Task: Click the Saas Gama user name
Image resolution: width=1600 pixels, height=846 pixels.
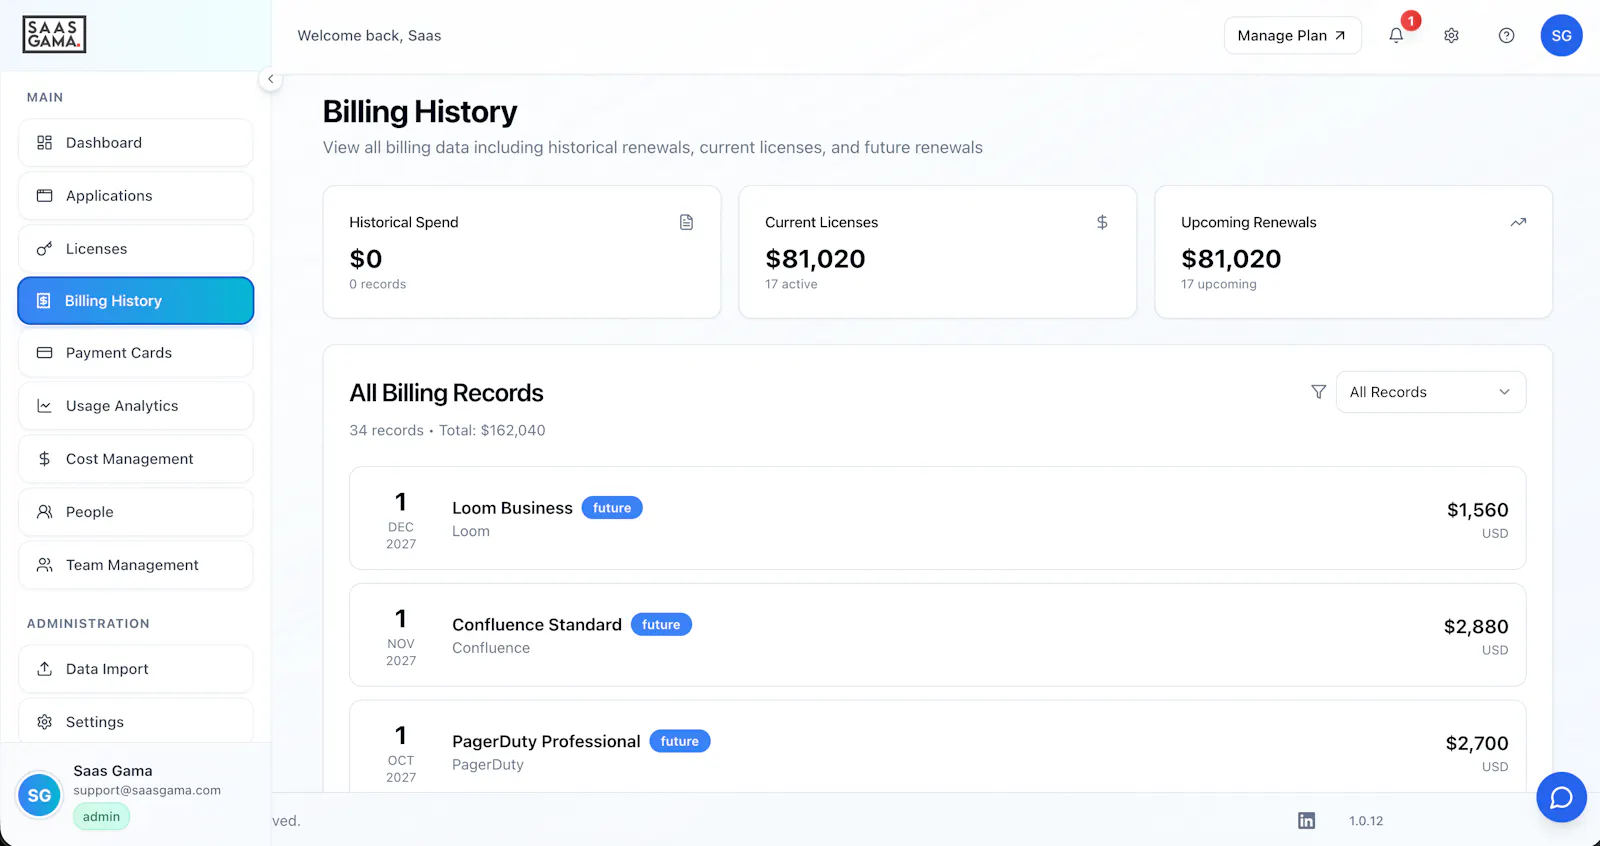Action: coord(113,771)
